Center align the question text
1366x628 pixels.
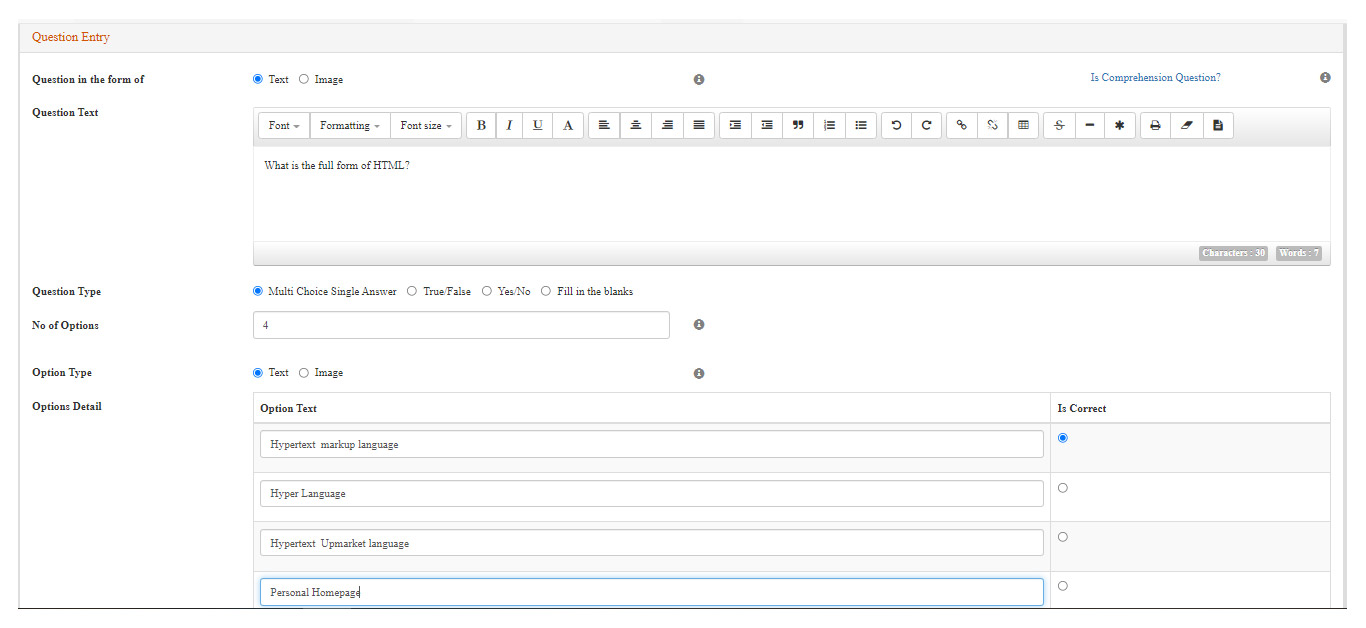[635, 126]
